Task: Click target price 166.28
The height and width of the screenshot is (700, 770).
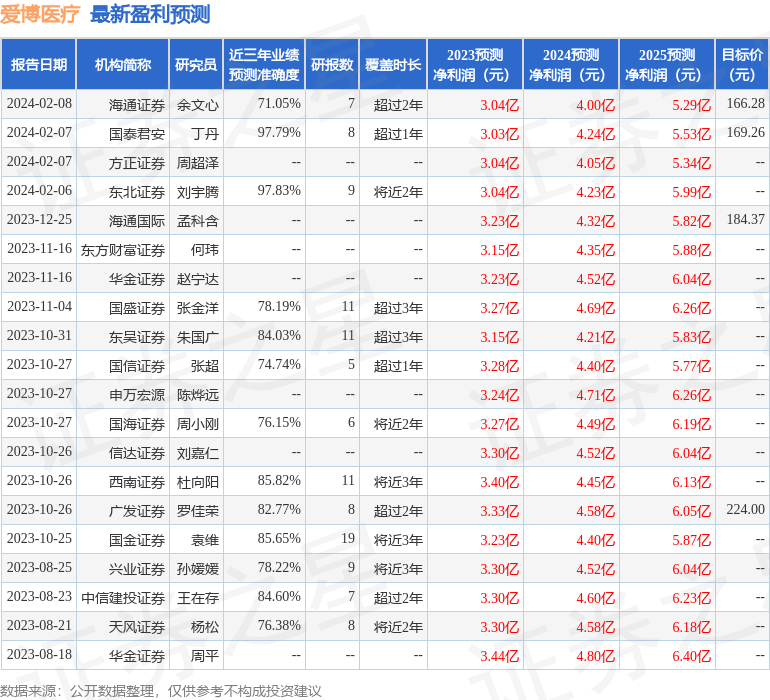Action: tap(745, 104)
